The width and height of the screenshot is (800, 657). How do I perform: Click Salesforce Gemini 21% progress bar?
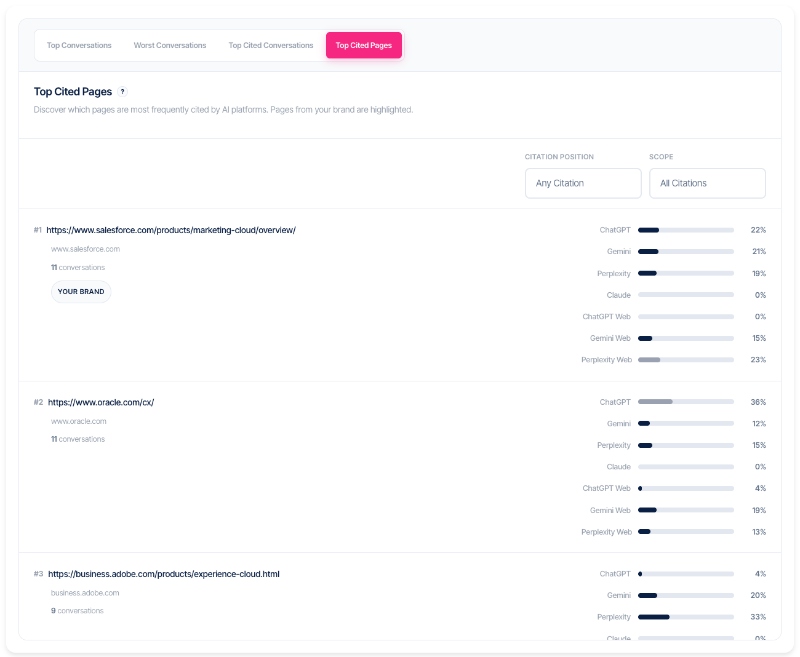pyautogui.click(x=686, y=251)
